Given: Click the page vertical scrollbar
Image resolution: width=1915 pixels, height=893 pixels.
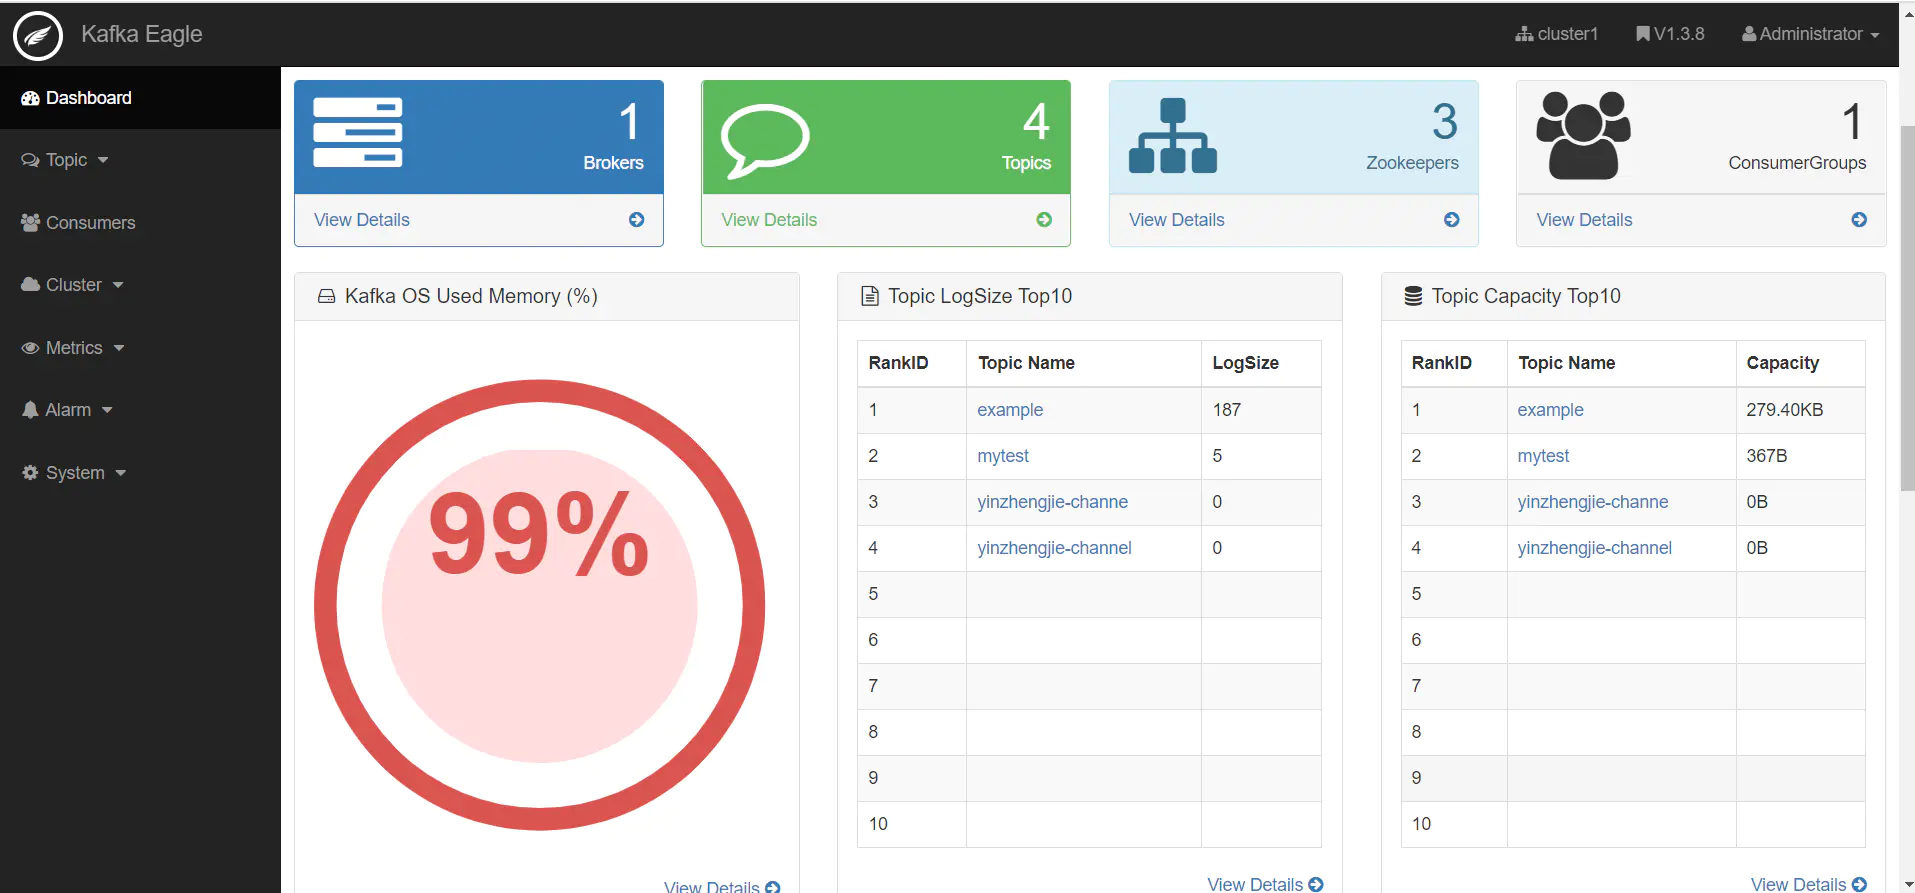Looking at the screenshot, I should click(x=1906, y=300).
